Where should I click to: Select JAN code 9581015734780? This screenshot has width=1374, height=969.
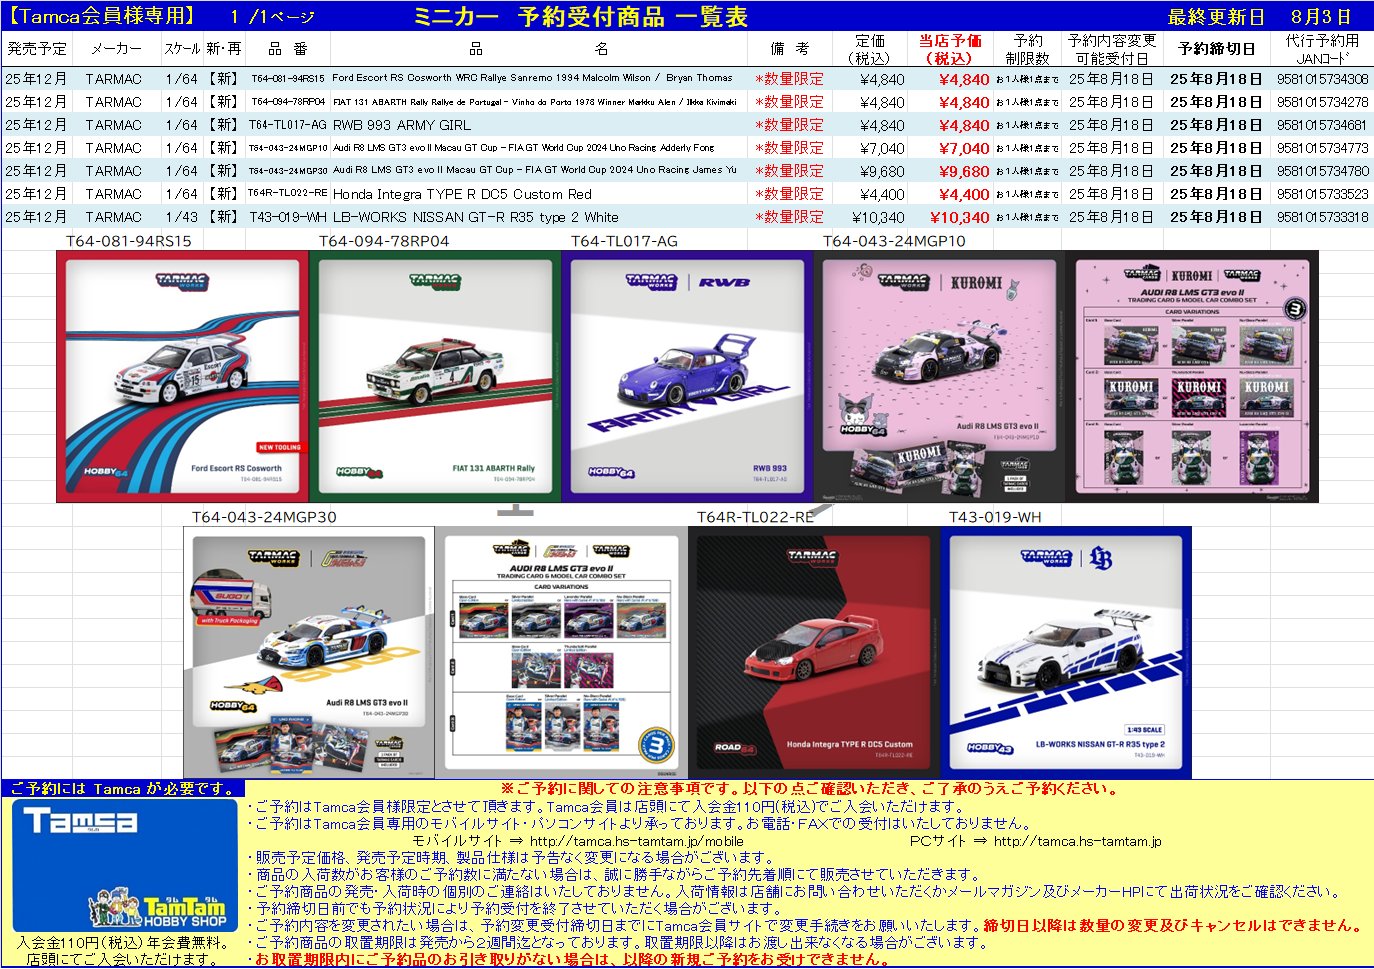pos(1322,171)
